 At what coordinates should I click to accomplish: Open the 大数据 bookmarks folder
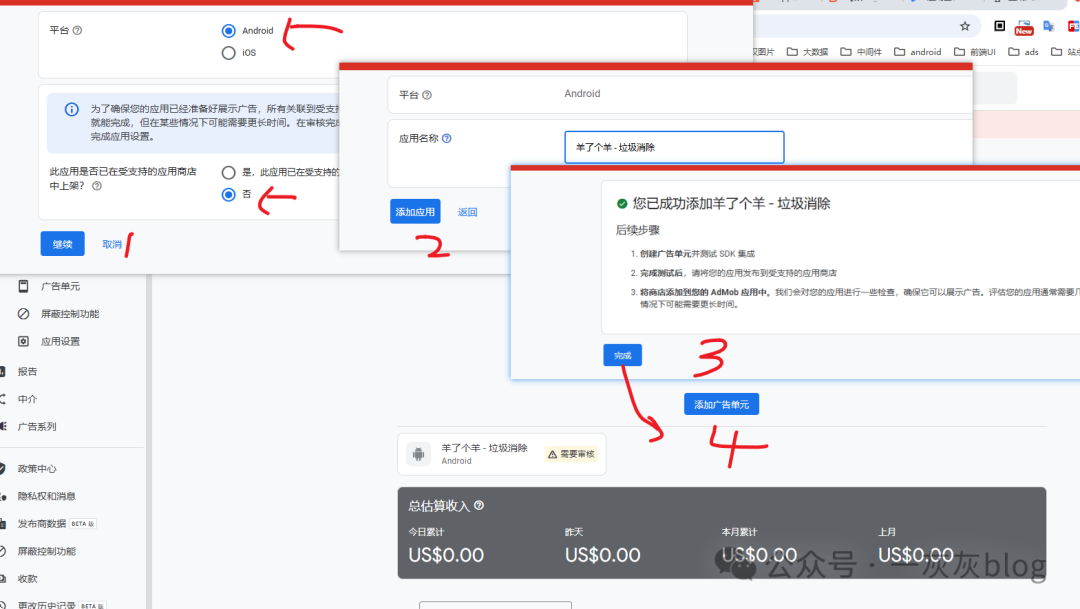click(808, 51)
